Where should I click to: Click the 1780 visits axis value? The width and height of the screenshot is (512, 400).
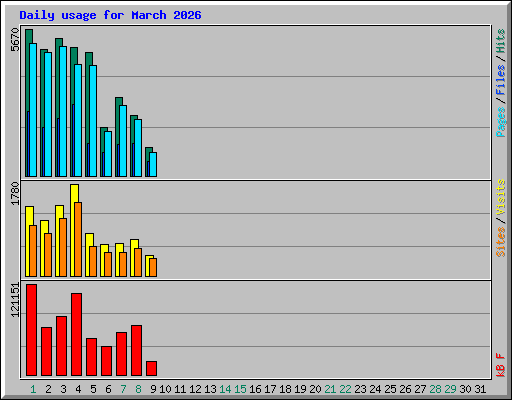[15, 193]
